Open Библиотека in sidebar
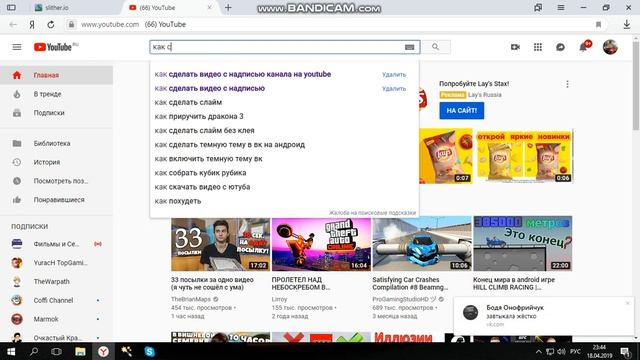Viewport: 640px width, 360px height. click(x=57, y=143)
